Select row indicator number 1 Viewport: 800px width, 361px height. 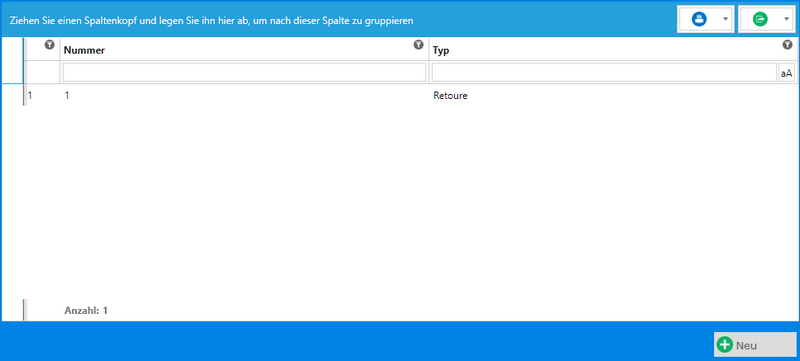[30, 95]
